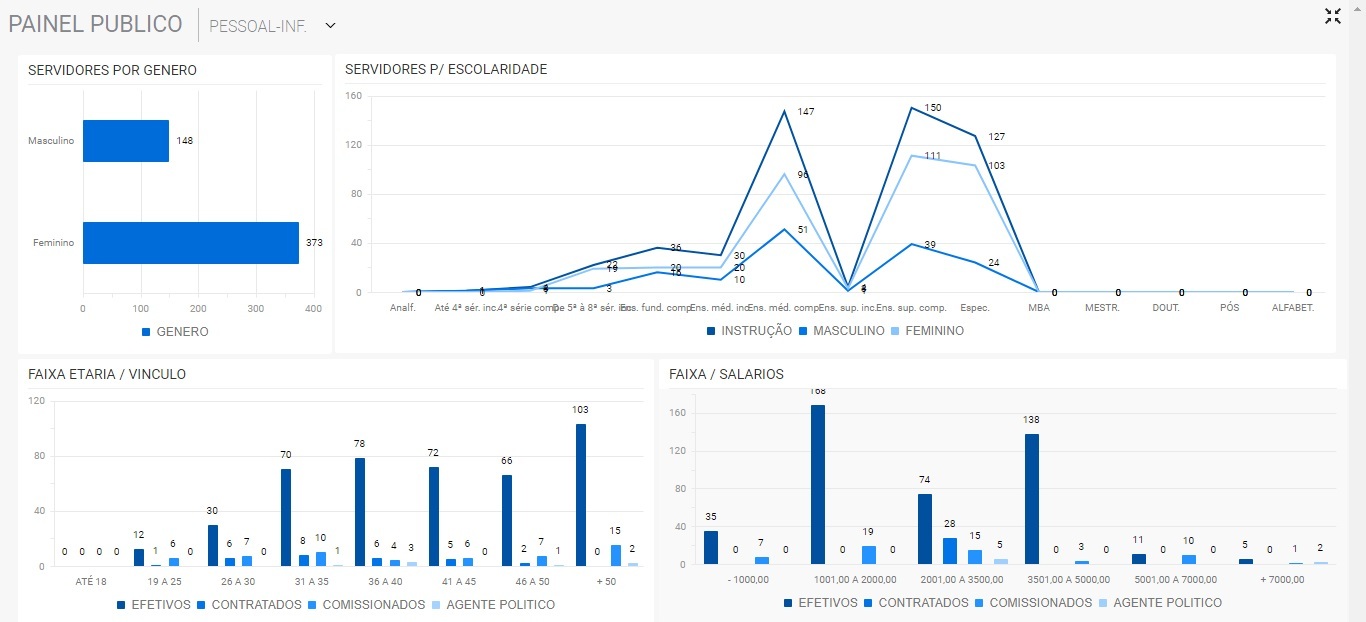1366x622 pixels.
Task: Click the SERVIDORES POR GENERO panel heading
Action: [x=112, y=70]
